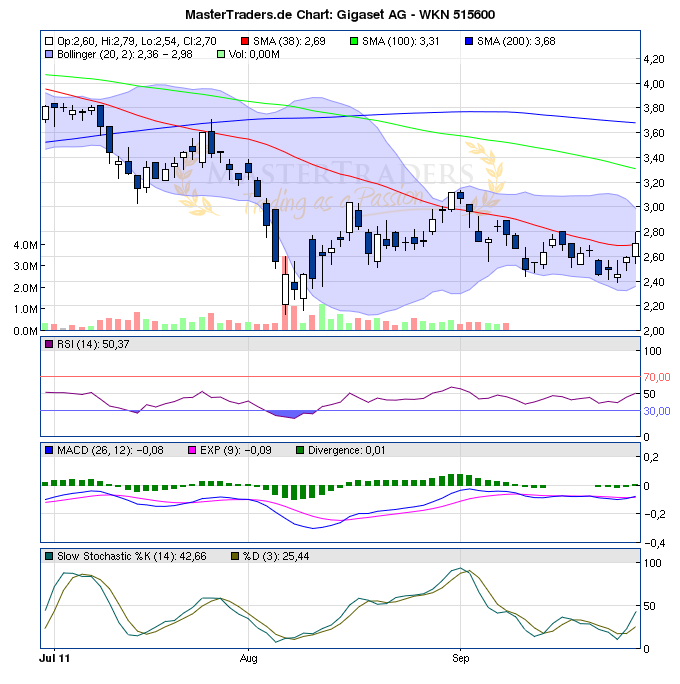Click the 4,20 price axis value
The width and height of the screenshot is (680, 684).
(x=654, y=59)
